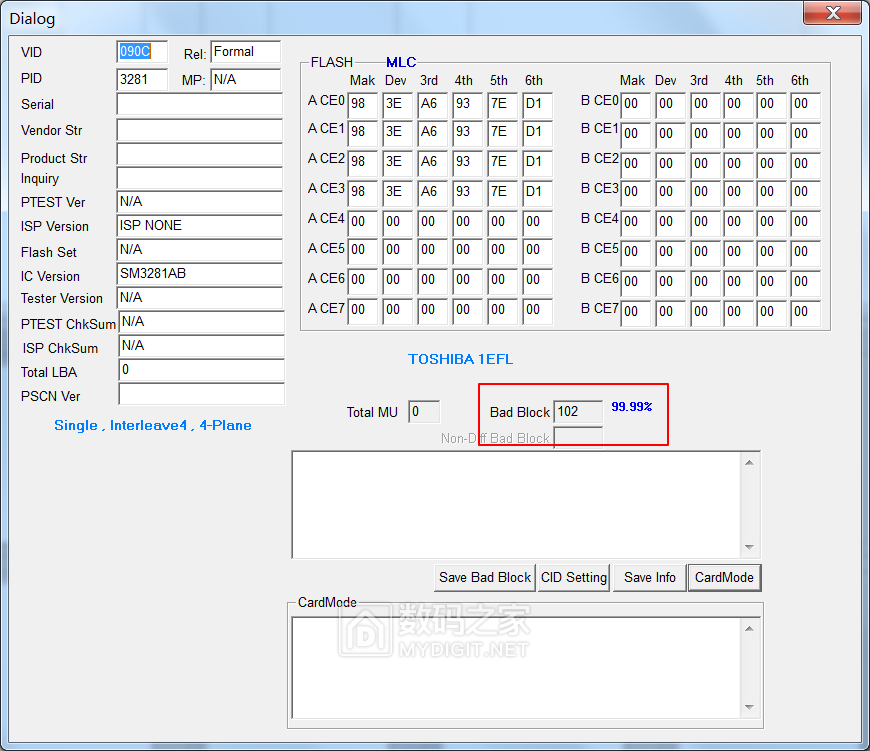870x751 pixels.
Task: Click the Bad Block value field
Action: (577, 412)
